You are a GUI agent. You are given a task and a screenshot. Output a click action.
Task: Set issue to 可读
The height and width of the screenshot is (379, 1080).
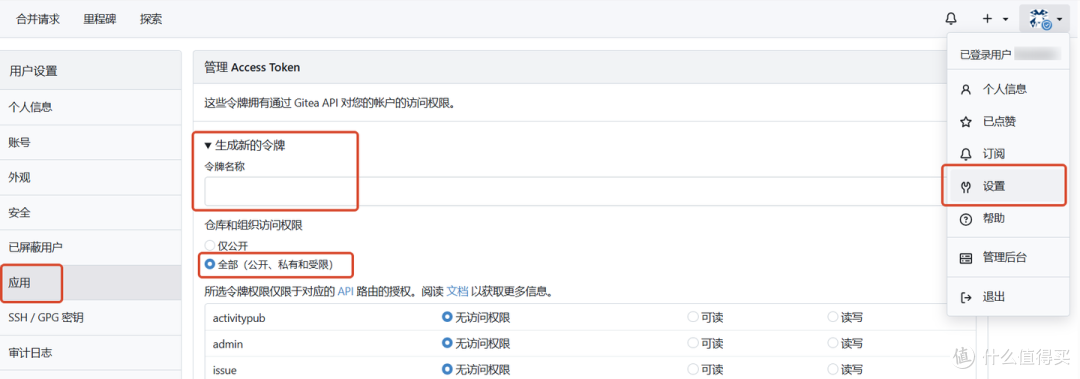coord(692,369)
